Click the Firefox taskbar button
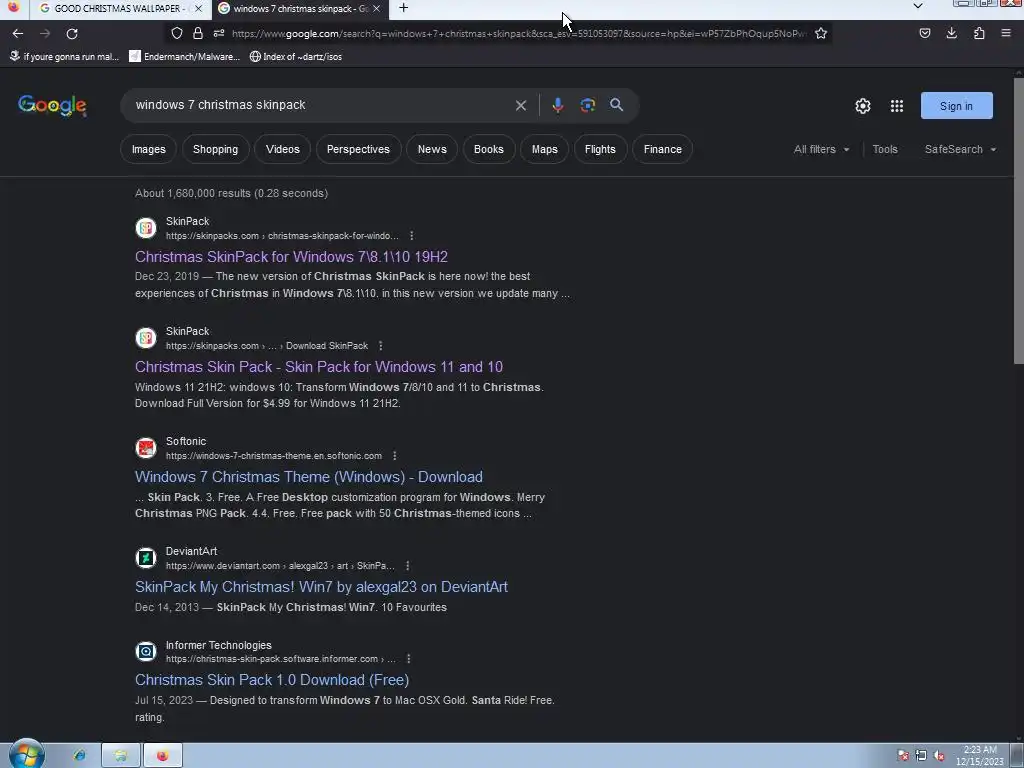Screen dimensions: 1024x768 [163, 756]
